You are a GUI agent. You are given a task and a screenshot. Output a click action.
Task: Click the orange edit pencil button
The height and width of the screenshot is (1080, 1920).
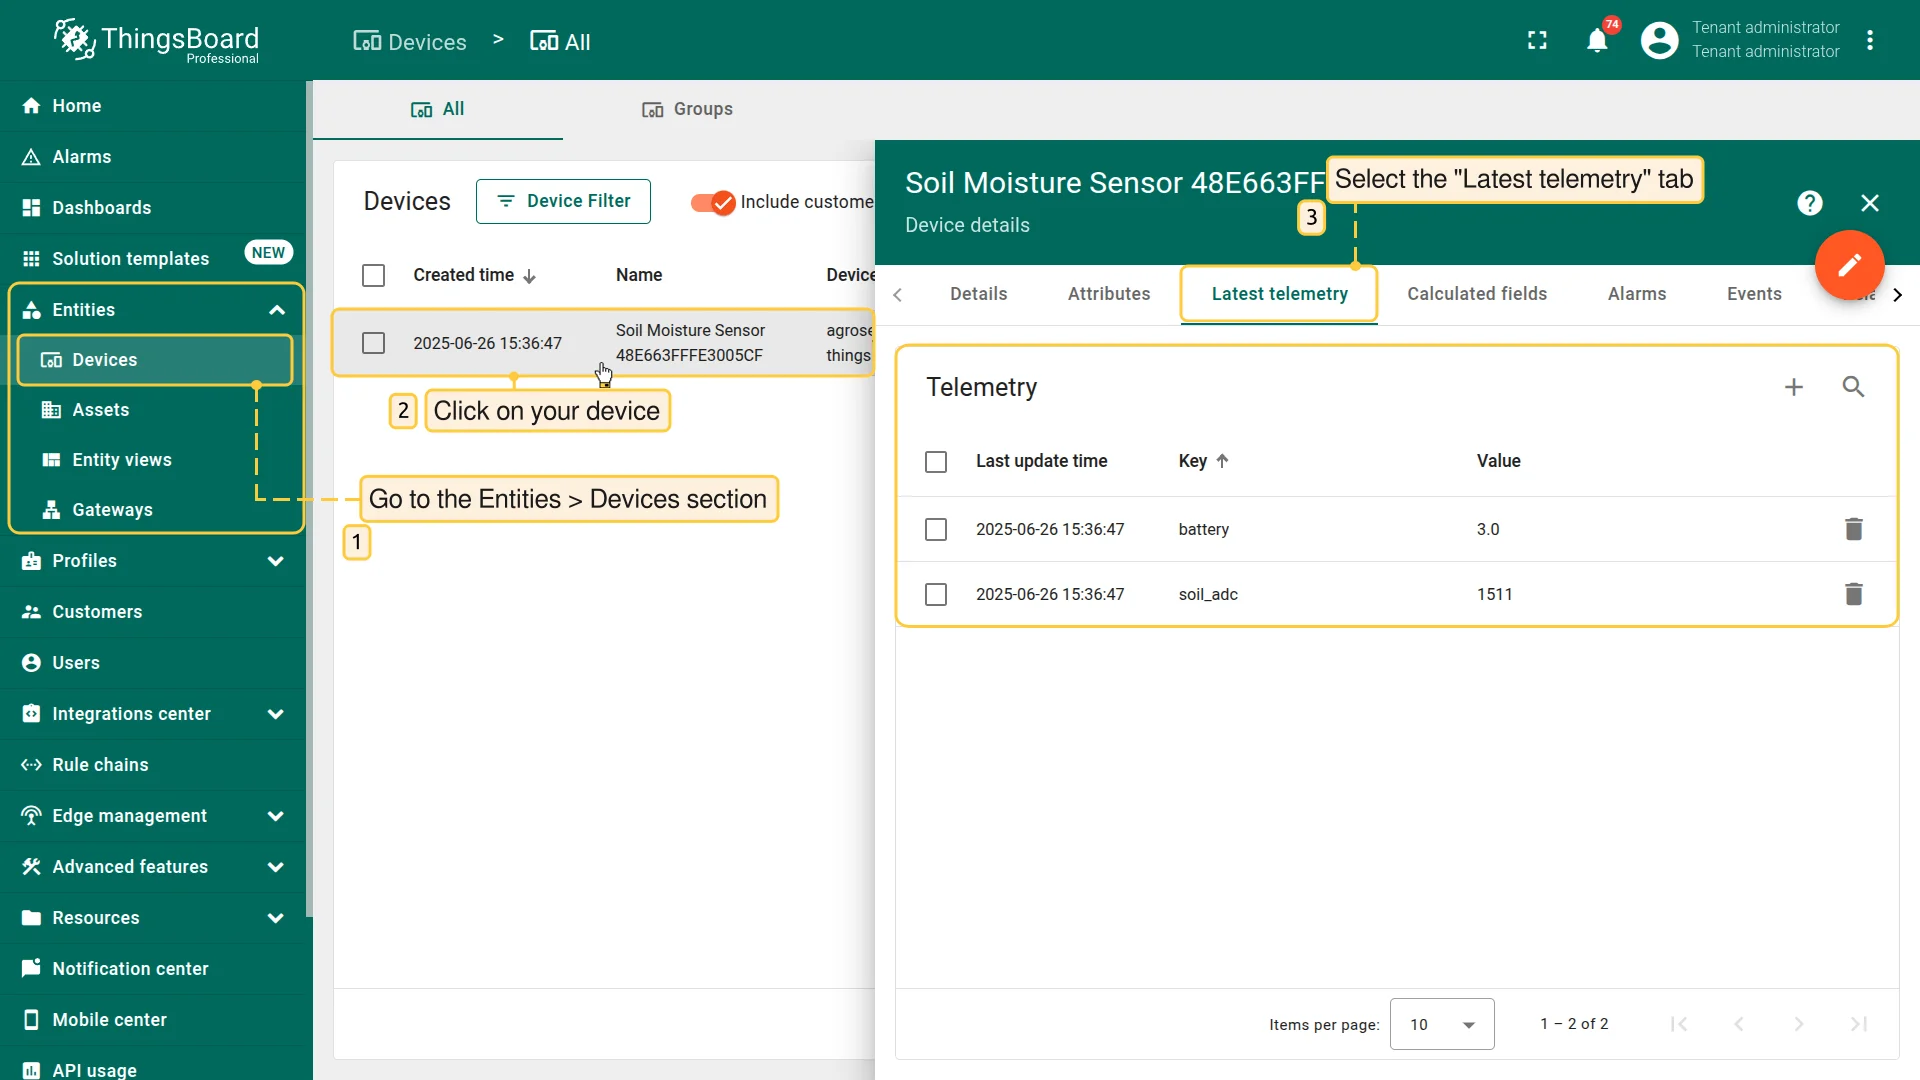tap(1849, 265)
